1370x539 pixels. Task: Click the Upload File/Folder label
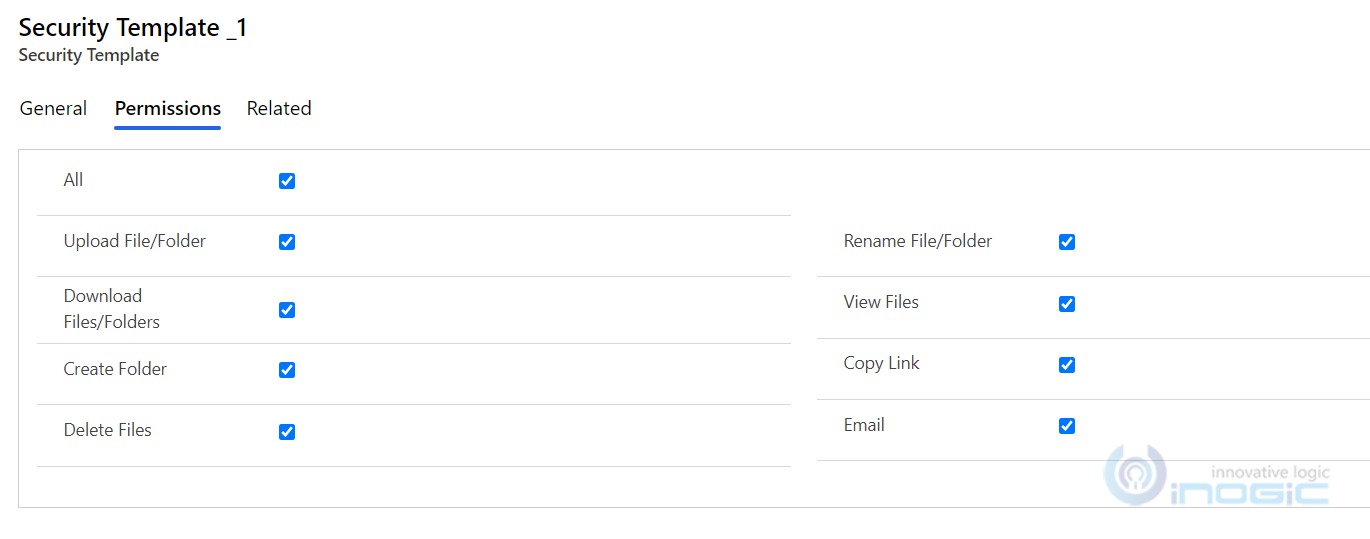point(135,241)
